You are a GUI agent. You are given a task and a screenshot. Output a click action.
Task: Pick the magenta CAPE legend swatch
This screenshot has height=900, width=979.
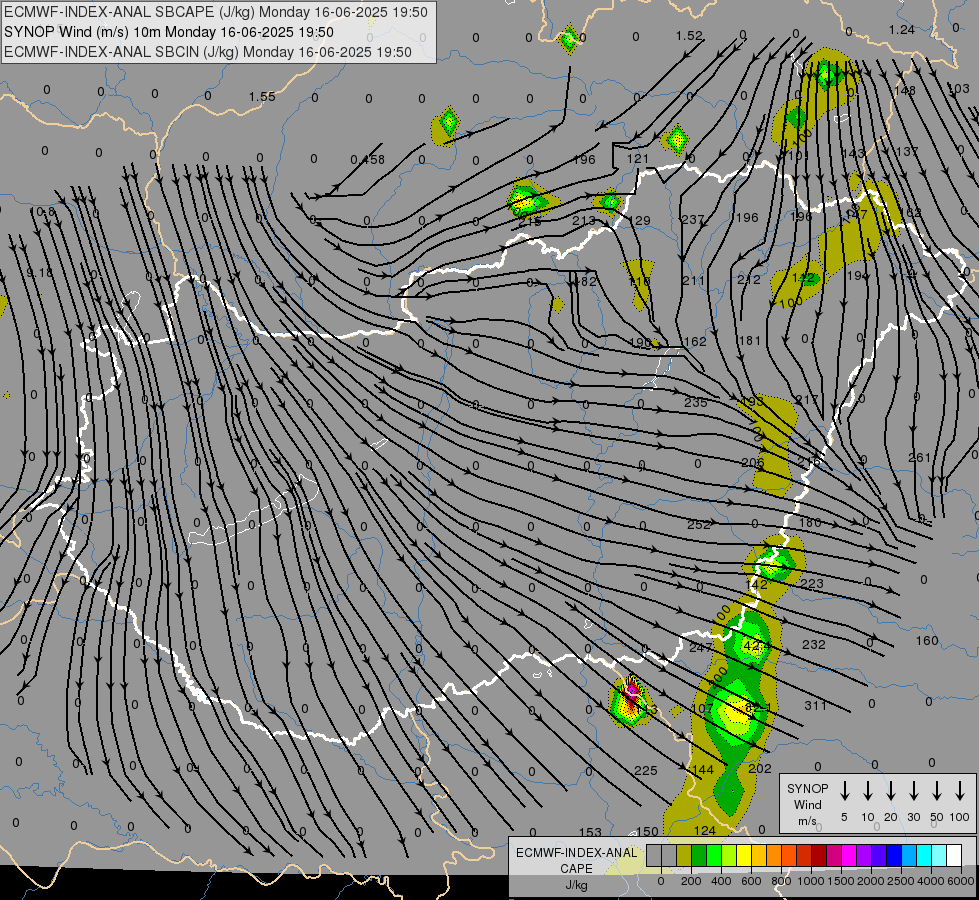click(849, 855)
